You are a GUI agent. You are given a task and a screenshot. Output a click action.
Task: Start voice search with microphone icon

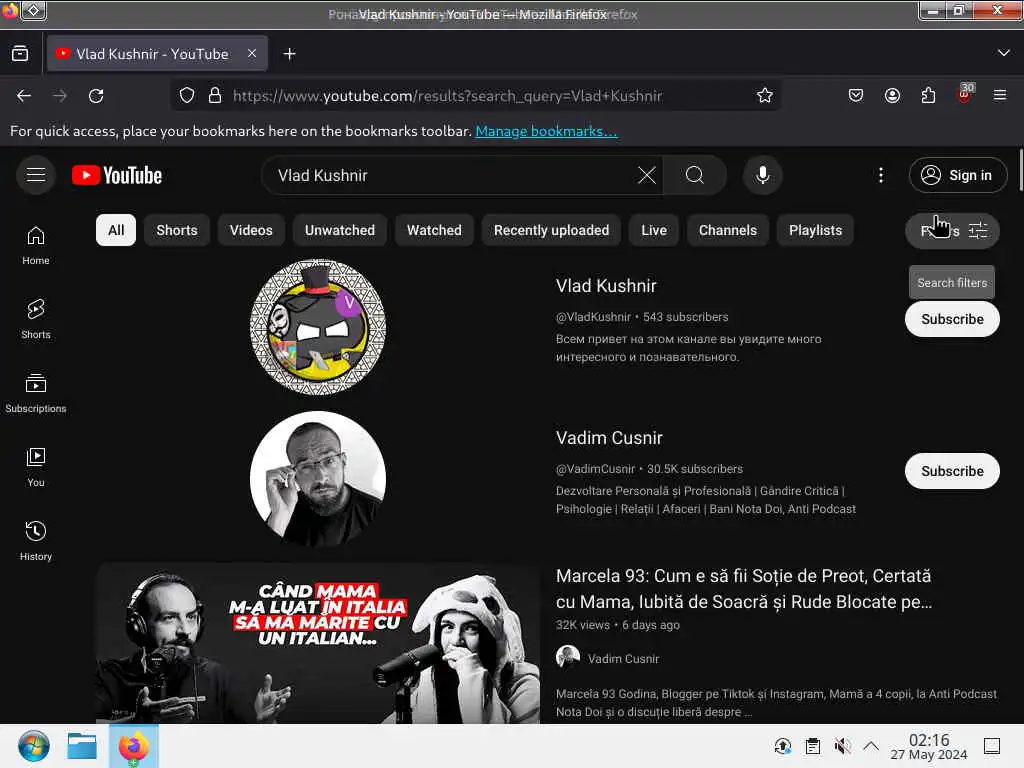(762, 175)
